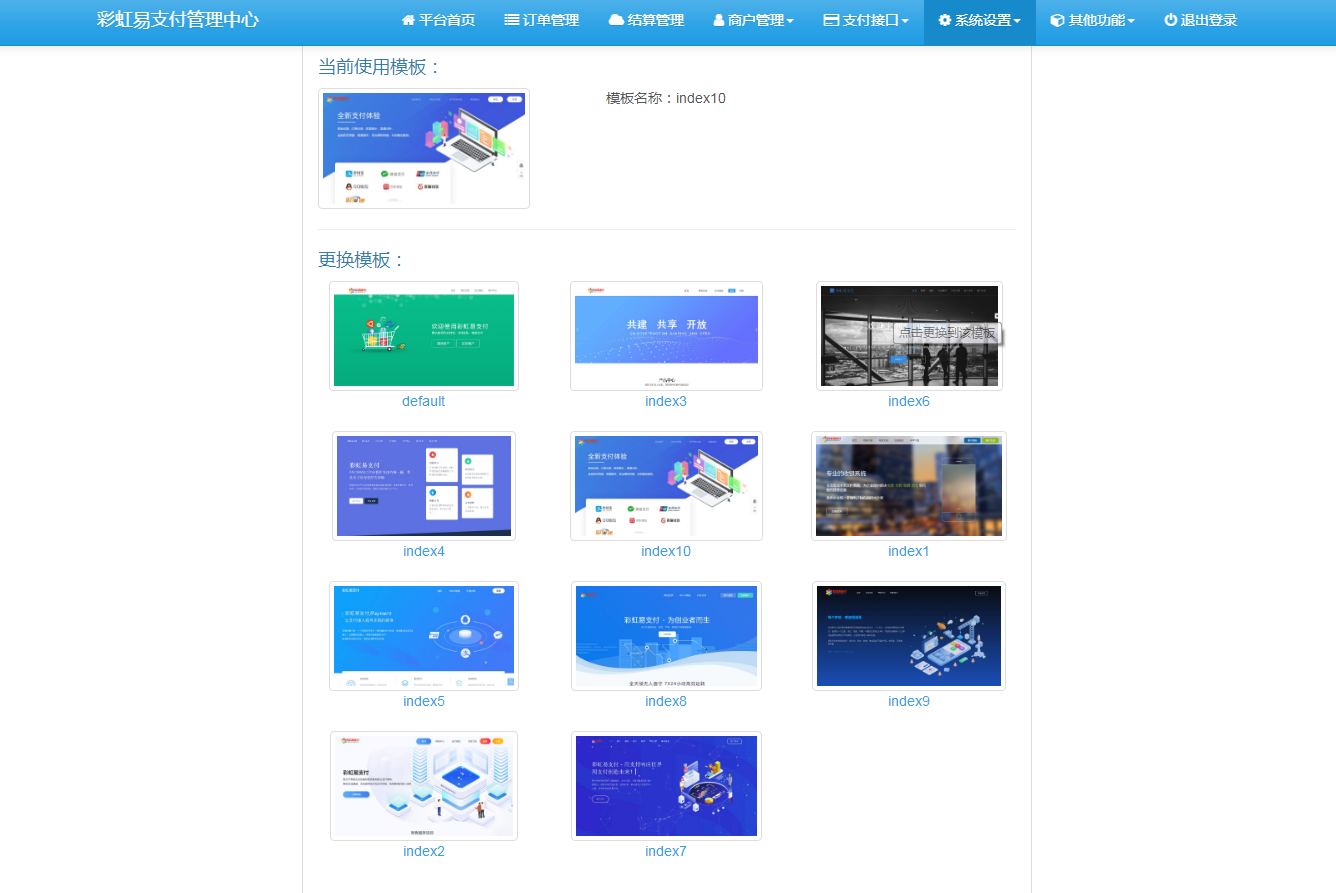Click the cube icon beside 其他功能
This screenshot has height=893, width=1336.
(1057, 20)
